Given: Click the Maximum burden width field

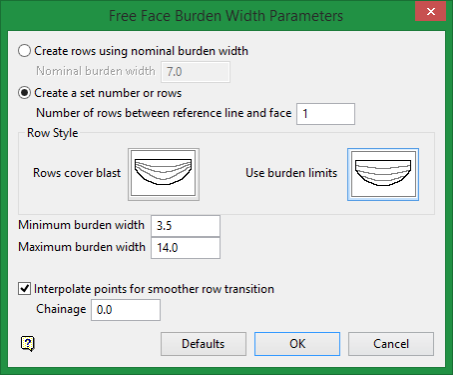Looking at the screenshot, I should coord(186,248).
